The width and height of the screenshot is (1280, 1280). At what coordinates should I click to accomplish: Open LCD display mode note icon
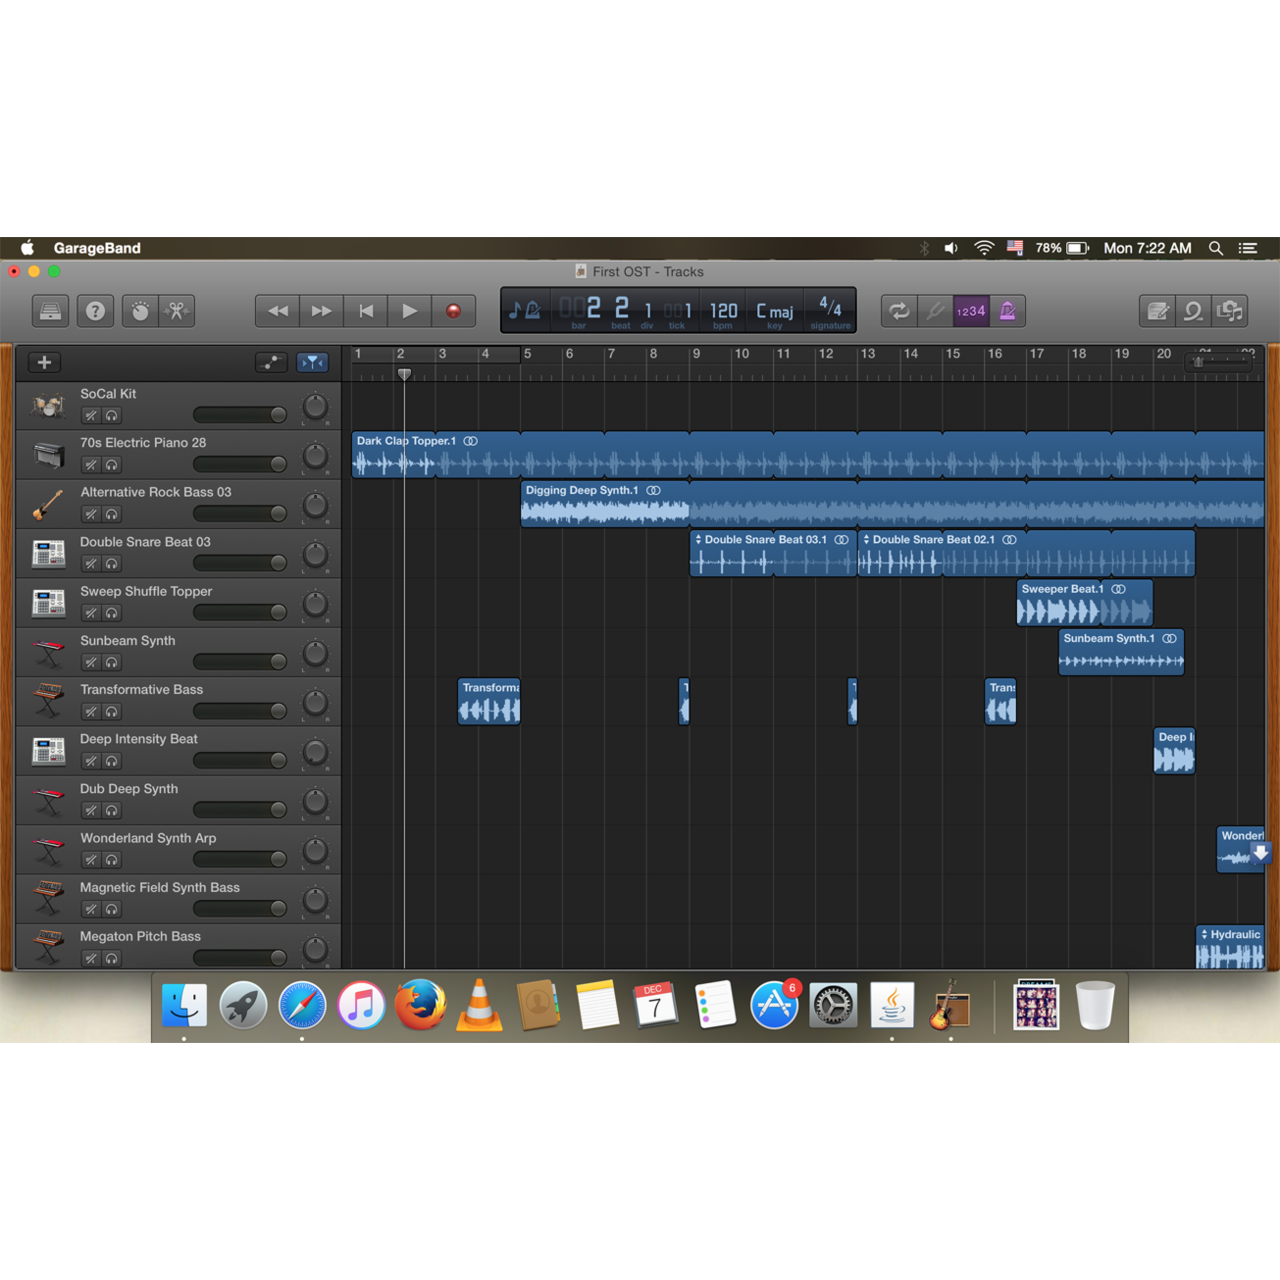point(526,310)
